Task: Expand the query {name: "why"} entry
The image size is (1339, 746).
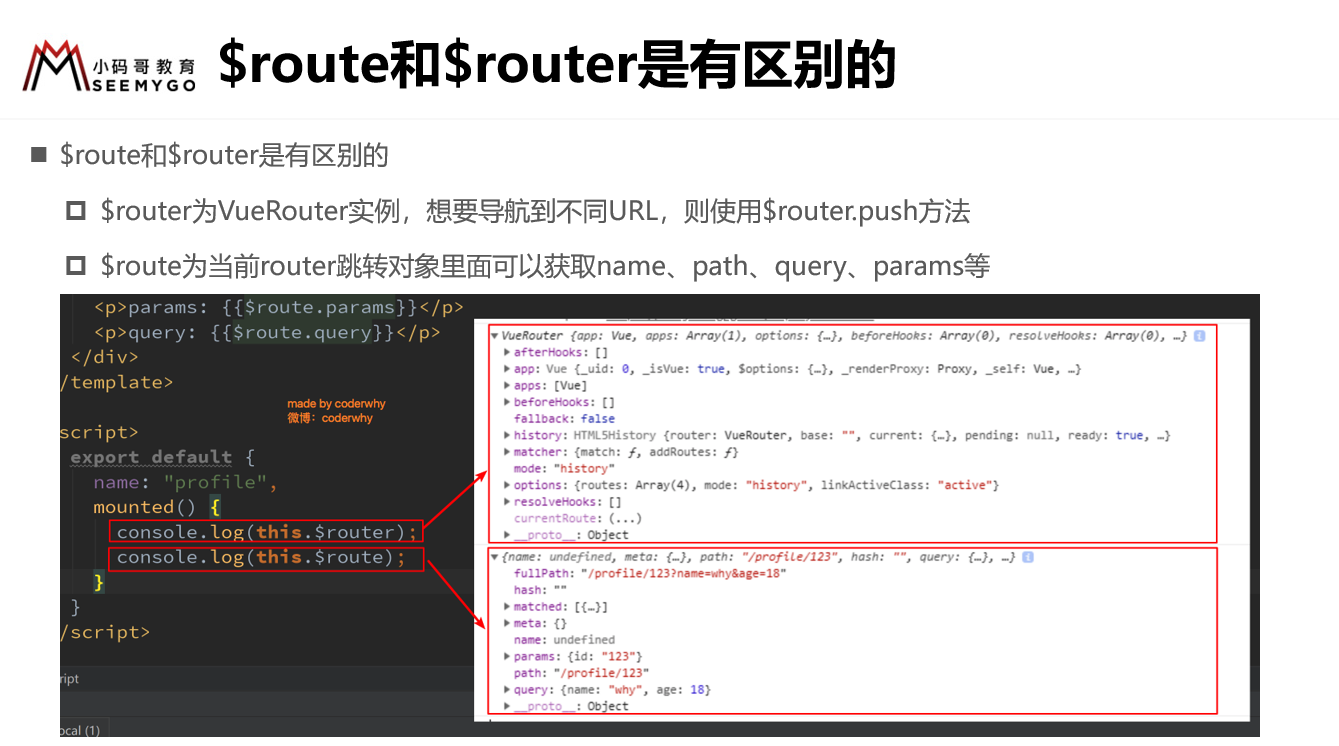Action: click(507, 690)
